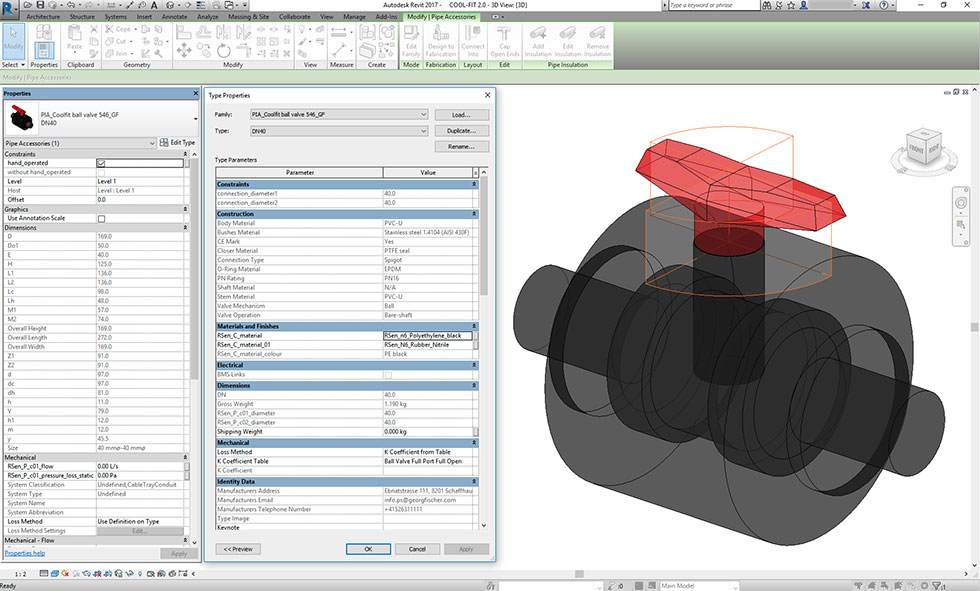Click the Help question mark icon
This screenshot has height=591, width=980.
[x=883, y=5]
